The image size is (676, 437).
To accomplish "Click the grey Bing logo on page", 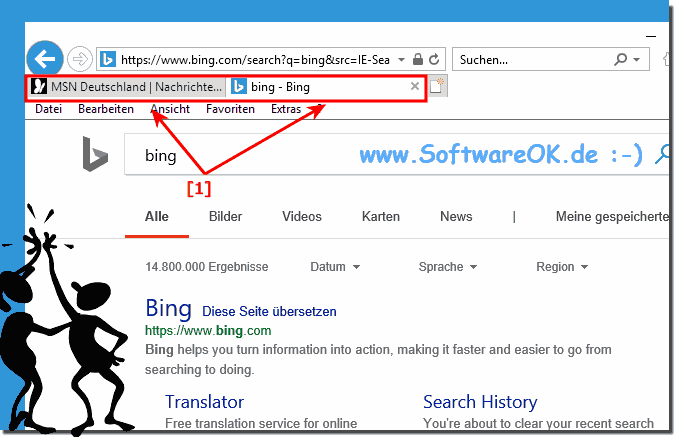I will point(95,154).
